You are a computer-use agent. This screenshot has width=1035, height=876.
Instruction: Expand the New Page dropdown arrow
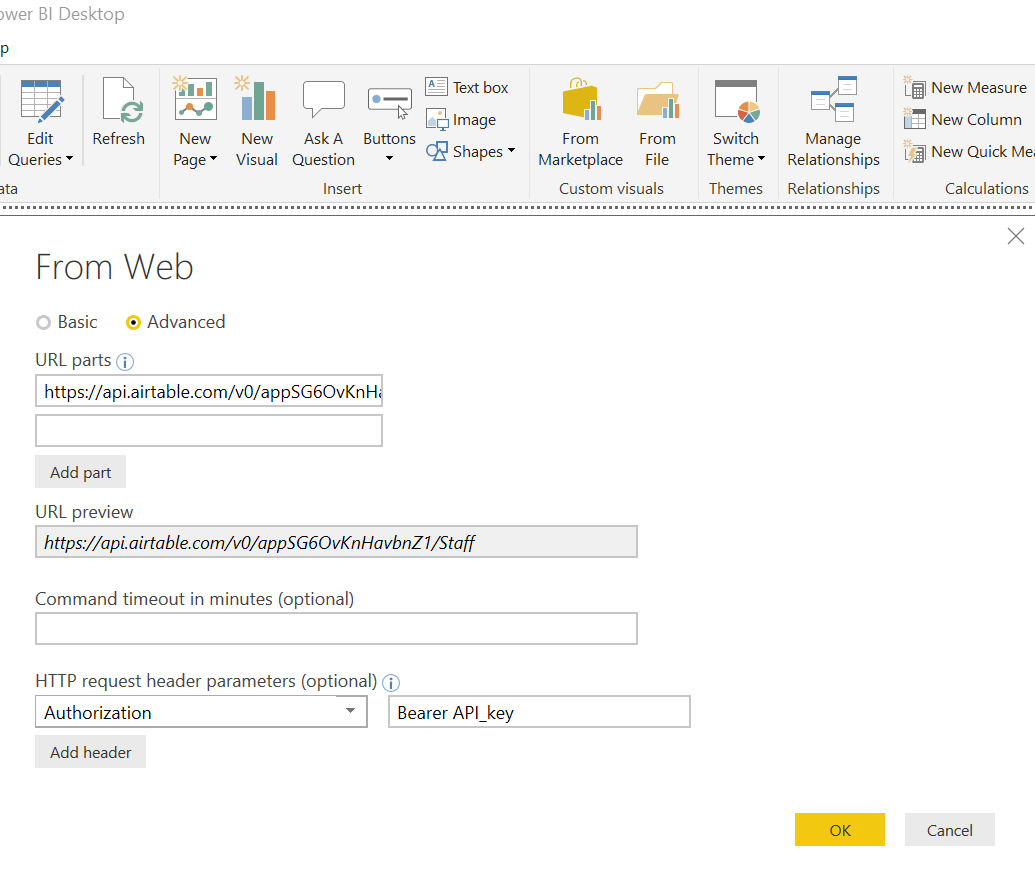coord(213,159)
